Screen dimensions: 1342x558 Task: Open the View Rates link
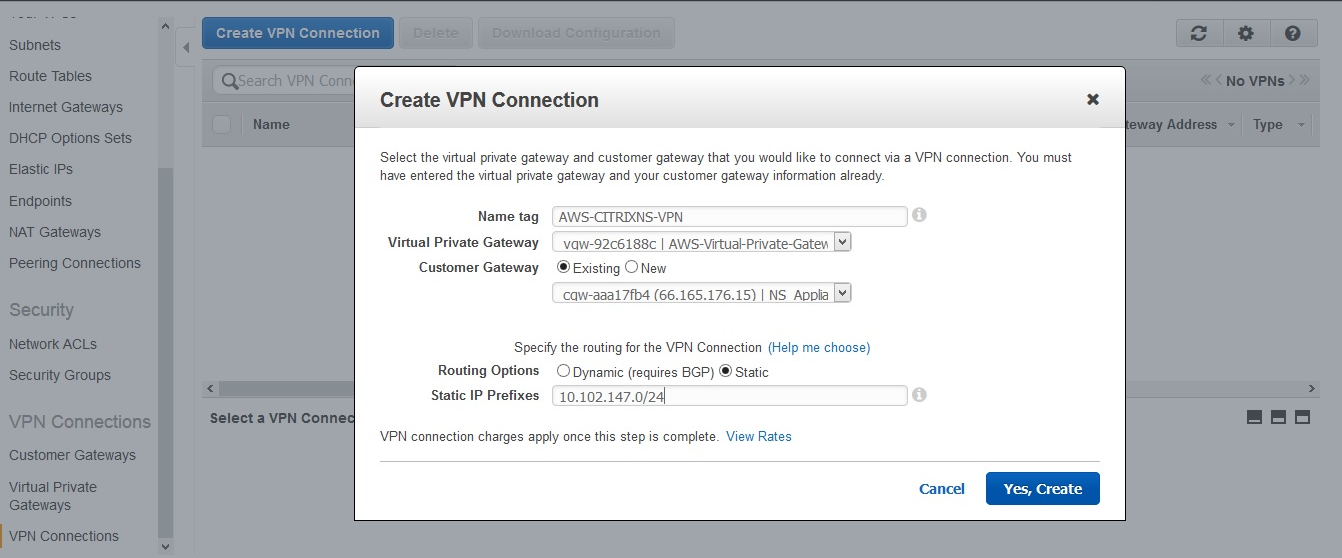click(x=759, y=436)
